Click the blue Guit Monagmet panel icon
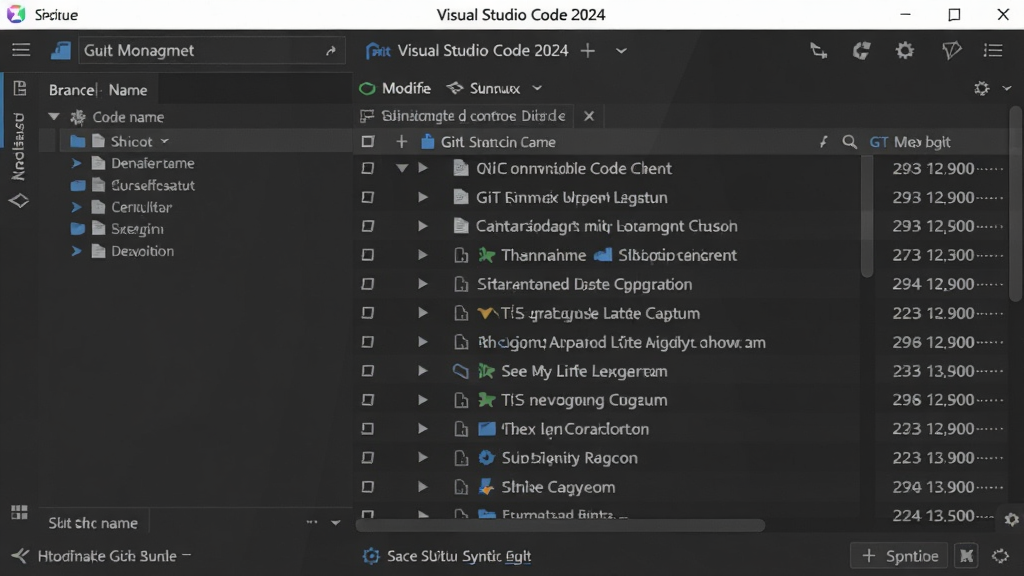 [61, 50]
